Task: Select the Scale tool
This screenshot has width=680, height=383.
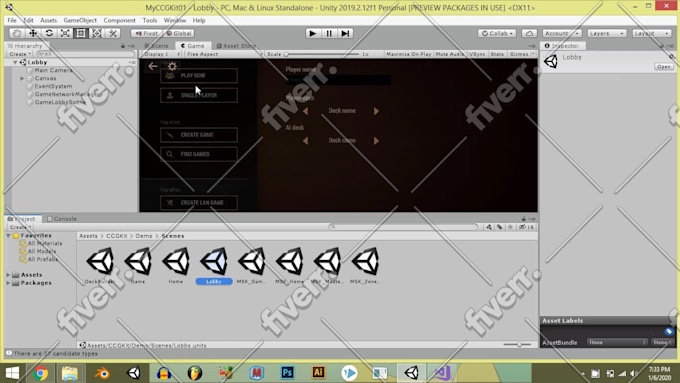Action: [x=65, y=33]
